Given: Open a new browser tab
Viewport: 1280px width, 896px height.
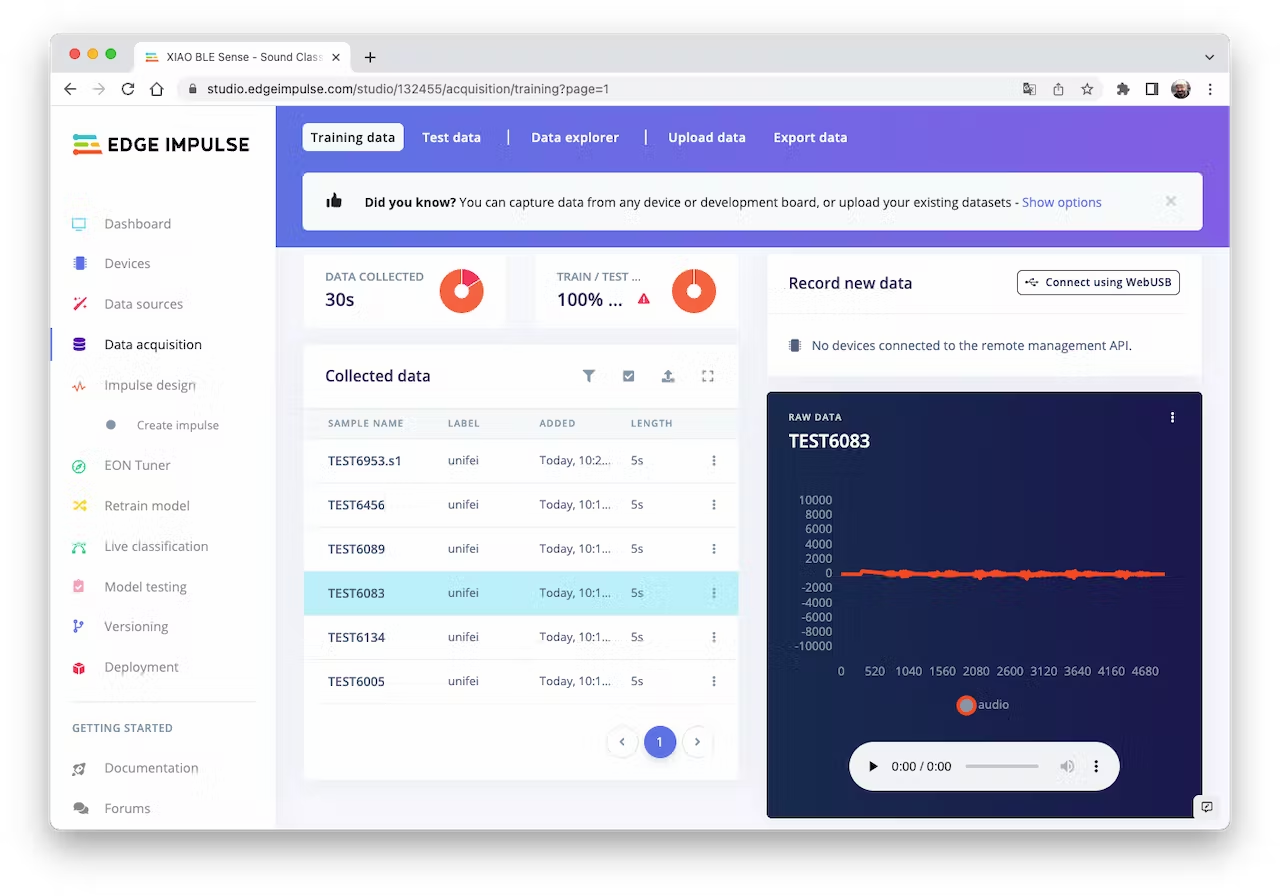Looking at the screenshot, I should (x=370, y=57).
